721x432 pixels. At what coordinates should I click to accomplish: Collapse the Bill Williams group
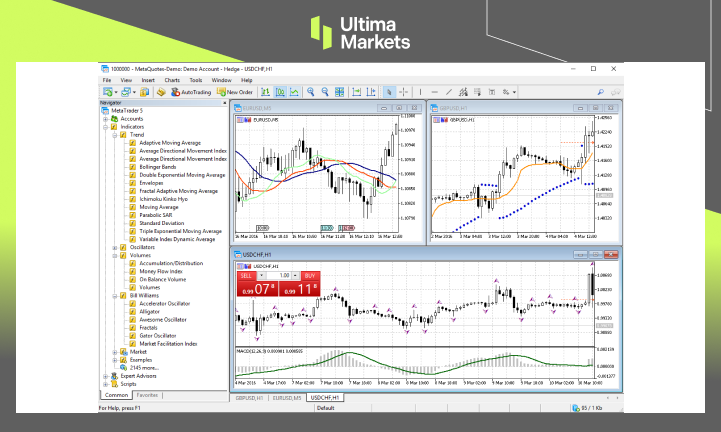(114, 296)
